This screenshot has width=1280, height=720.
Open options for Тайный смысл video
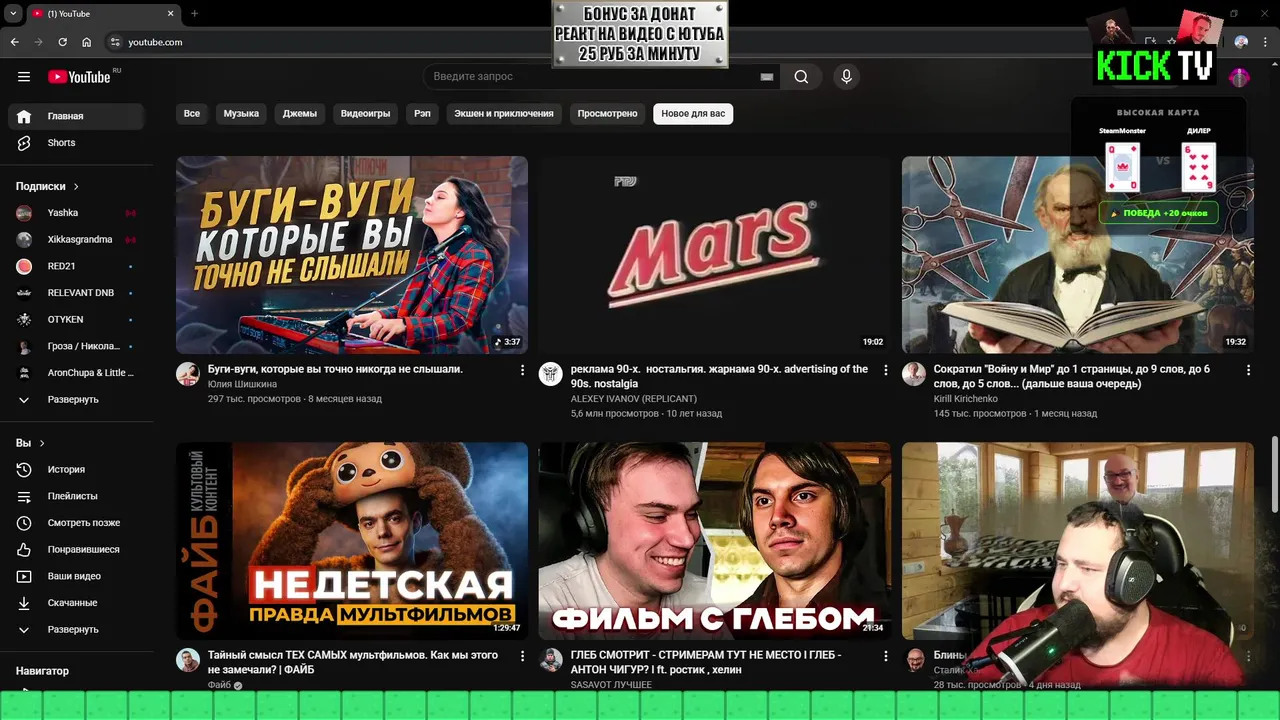[522, 656]
